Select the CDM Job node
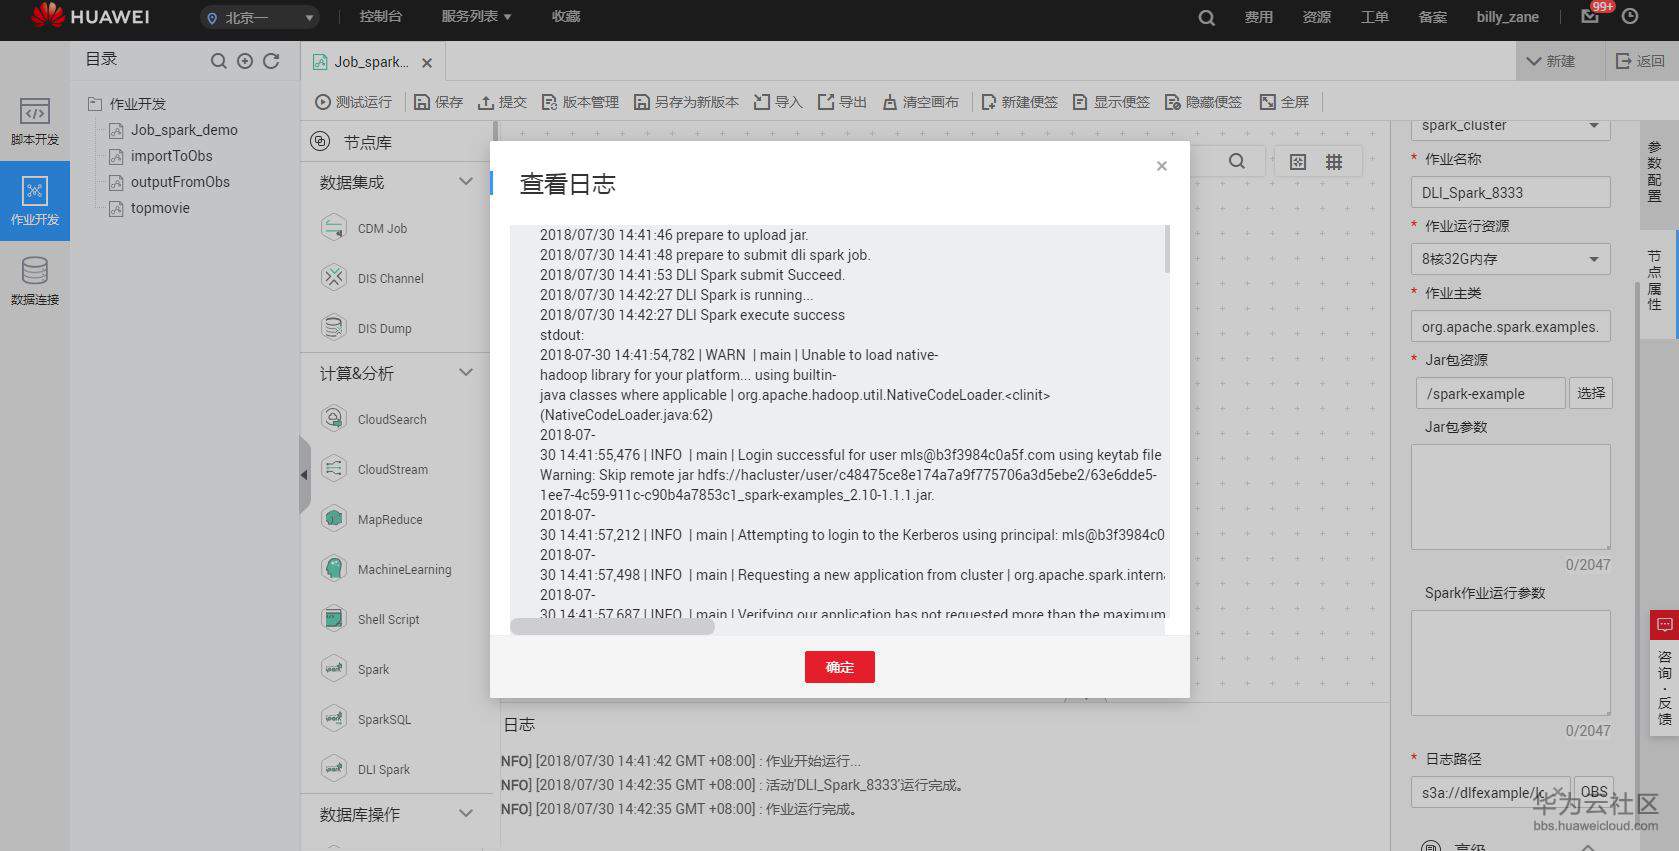 (365, 228)
